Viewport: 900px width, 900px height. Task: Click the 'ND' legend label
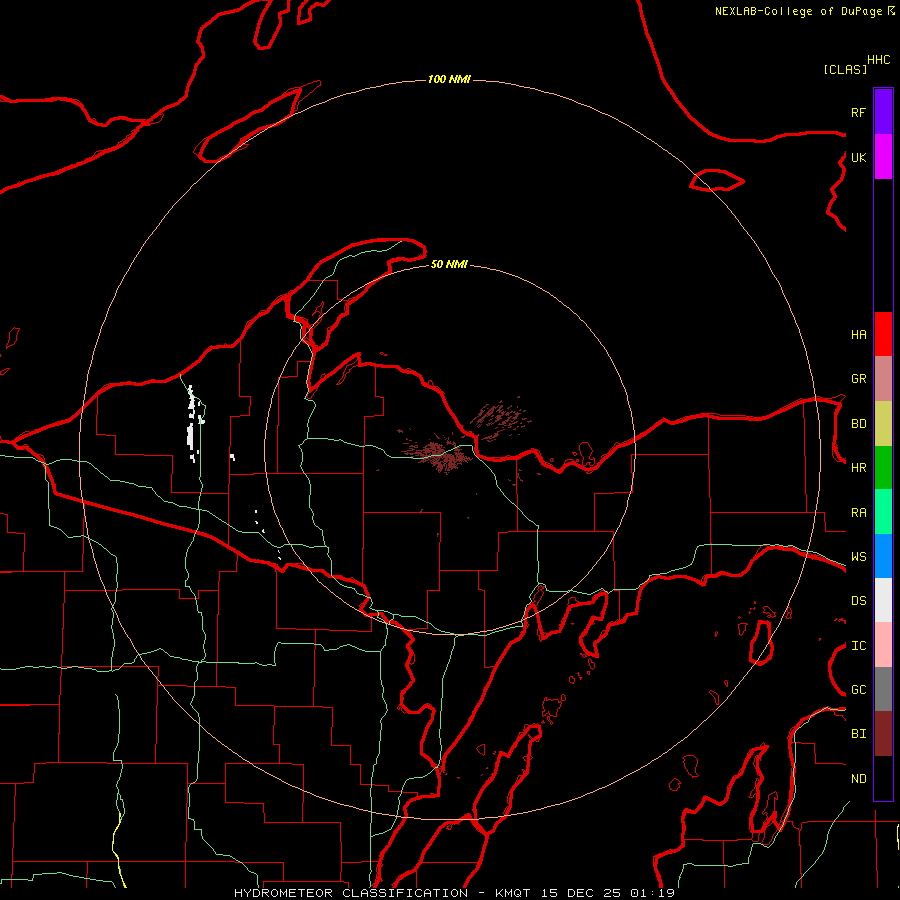858,779
